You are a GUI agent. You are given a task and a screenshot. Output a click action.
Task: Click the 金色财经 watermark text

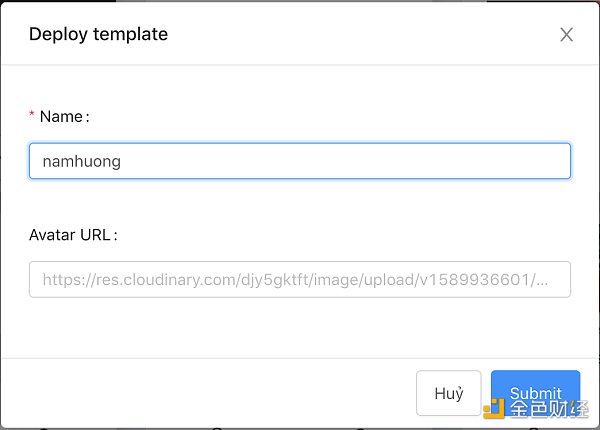(x=547, y=408)
